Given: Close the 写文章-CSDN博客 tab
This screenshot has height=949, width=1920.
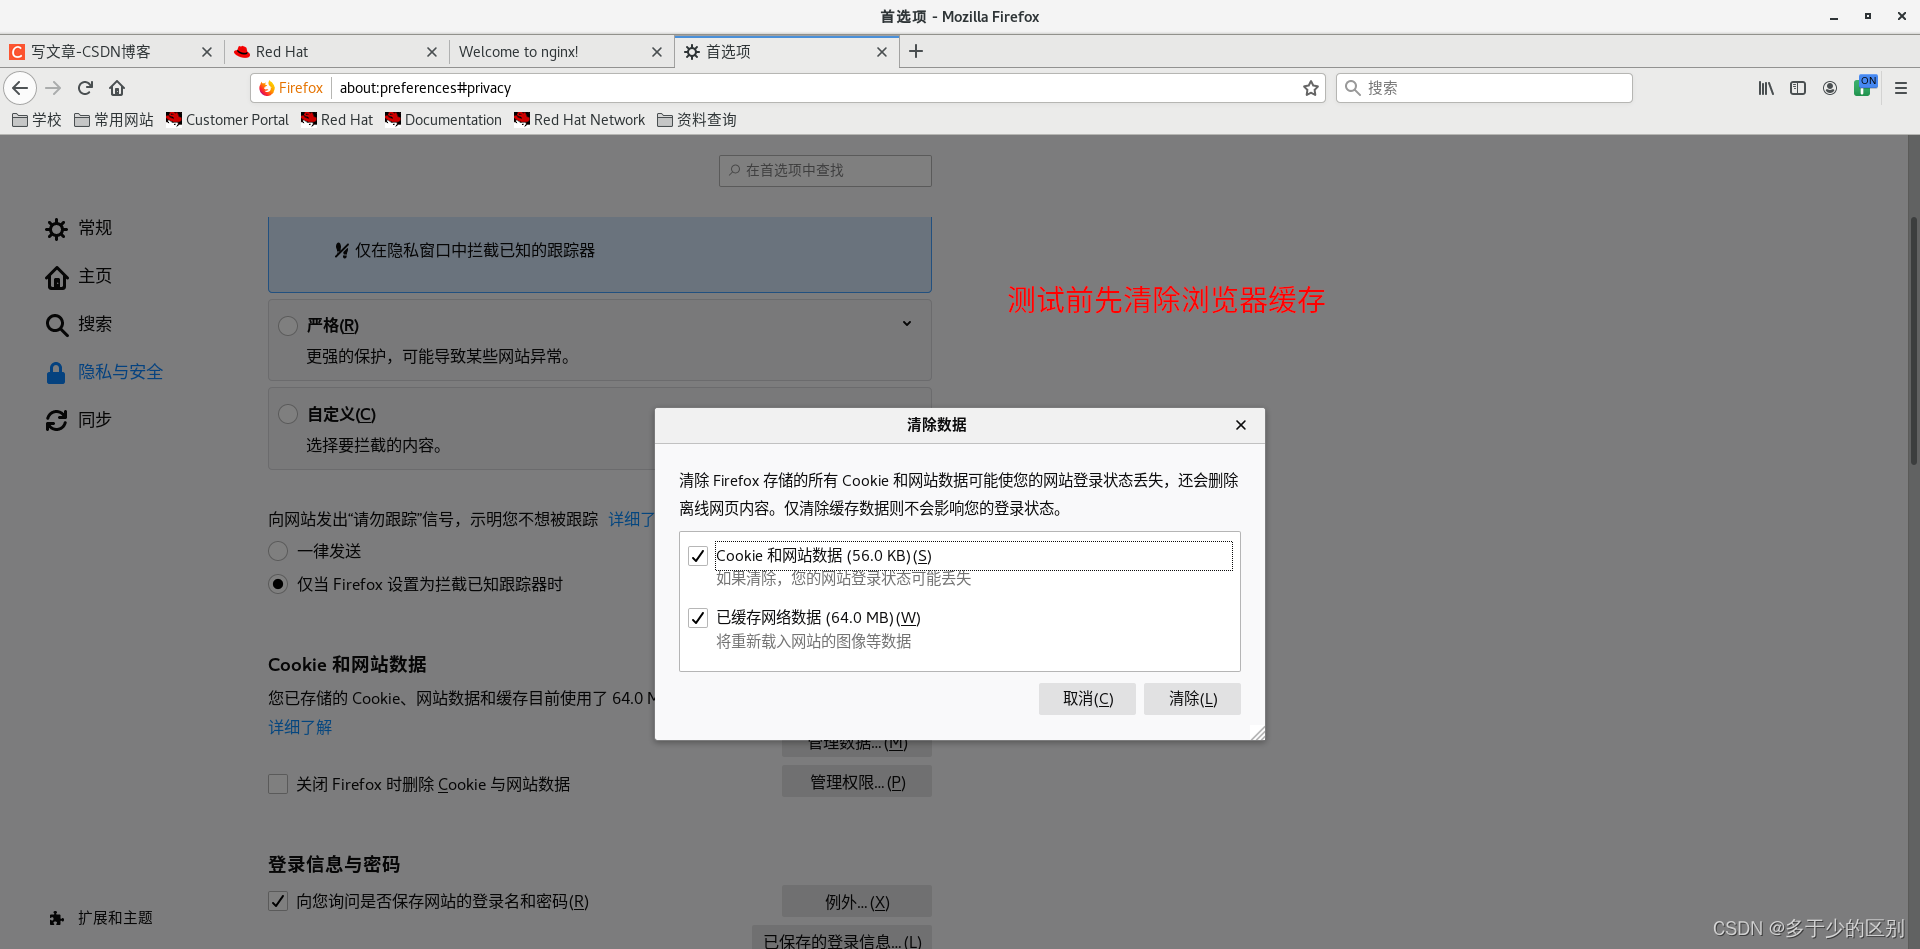Looking at the screenshot, I should [207, 52].
